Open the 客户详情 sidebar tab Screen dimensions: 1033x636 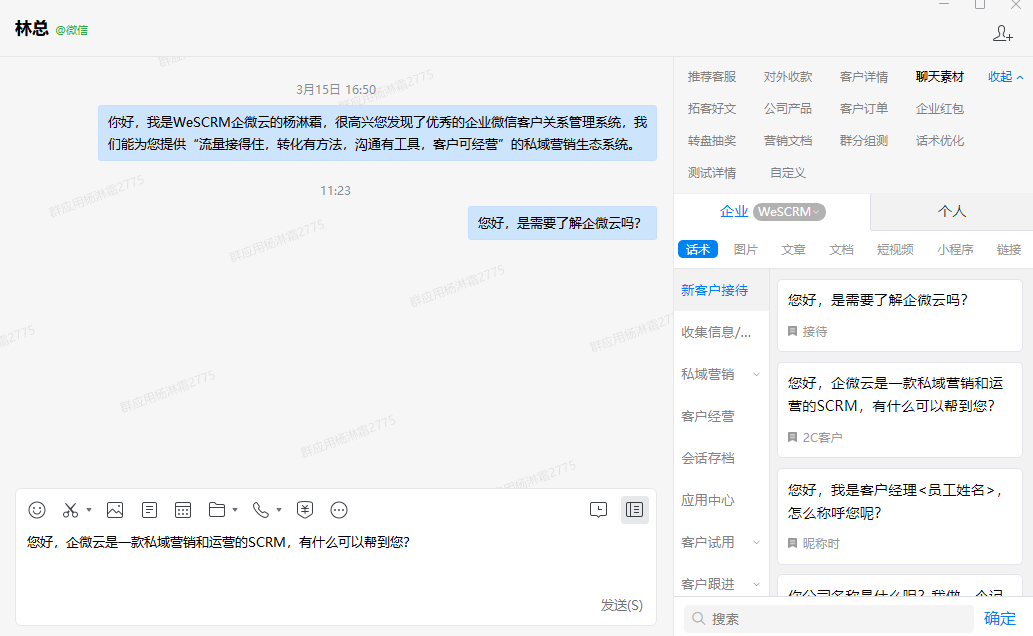(x=864, y=76)
